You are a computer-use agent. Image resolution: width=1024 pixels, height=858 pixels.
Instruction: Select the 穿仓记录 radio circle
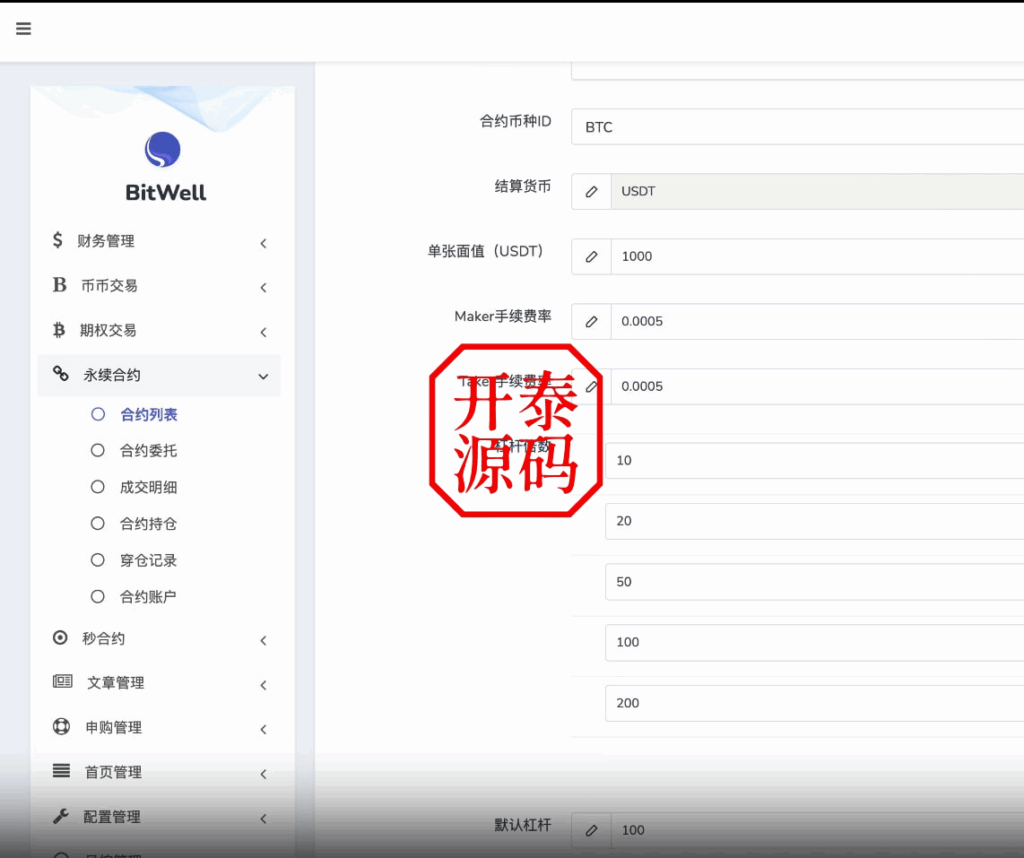(x=98, y=560)
